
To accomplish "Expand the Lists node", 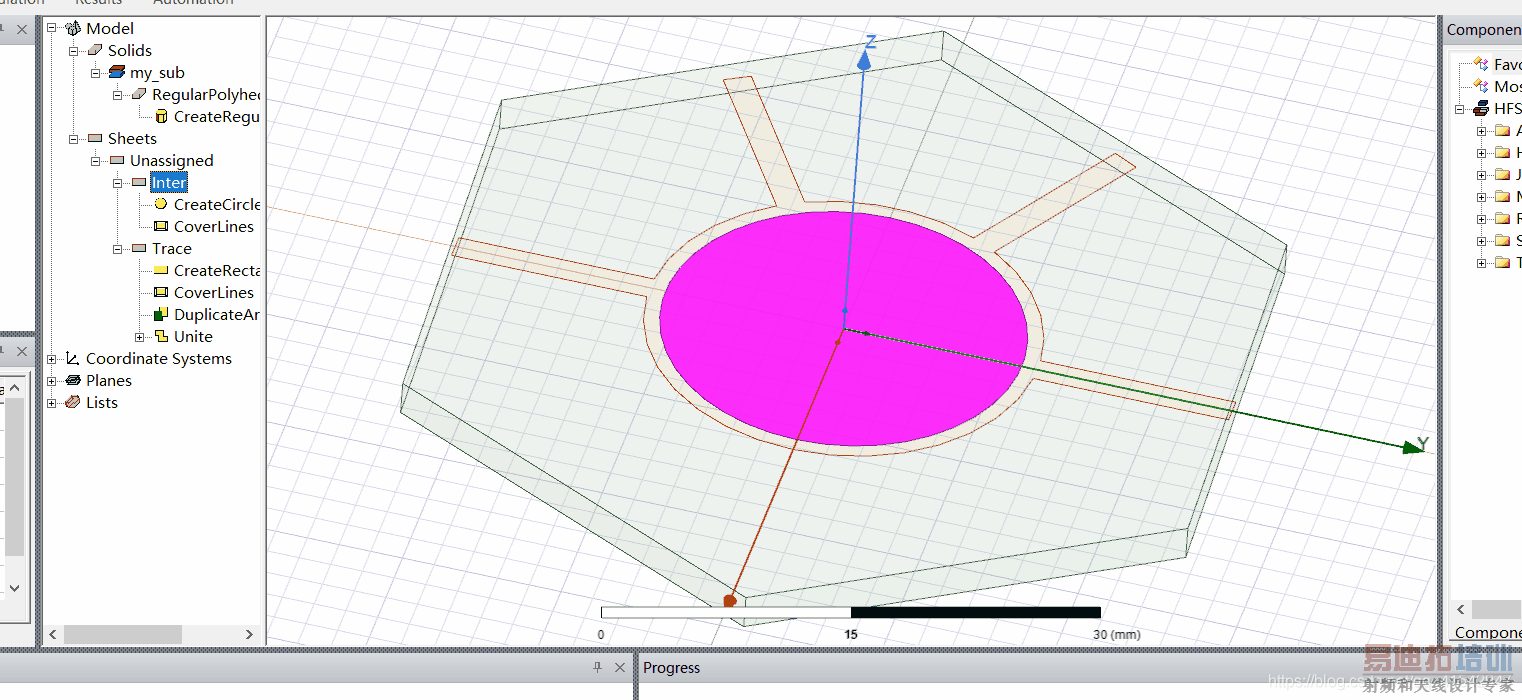I will pyautogui.click(x=52, y=402).
